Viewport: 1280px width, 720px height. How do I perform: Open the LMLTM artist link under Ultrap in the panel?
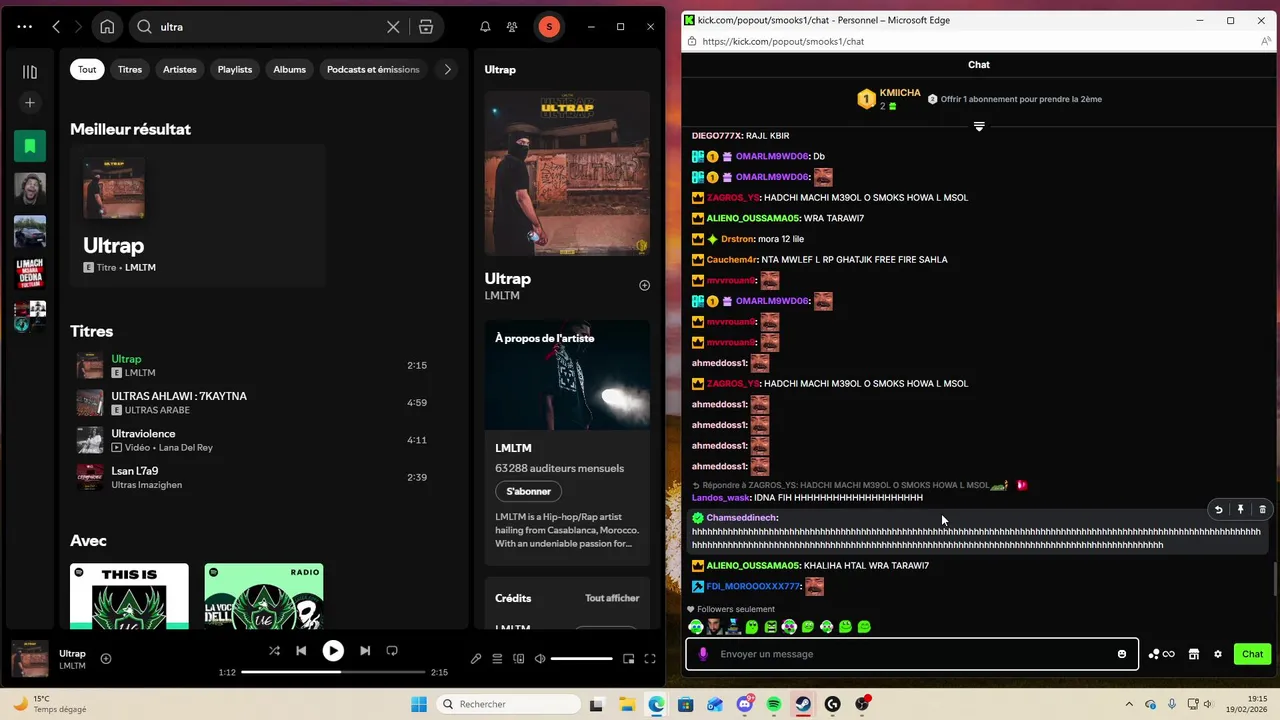502,296
